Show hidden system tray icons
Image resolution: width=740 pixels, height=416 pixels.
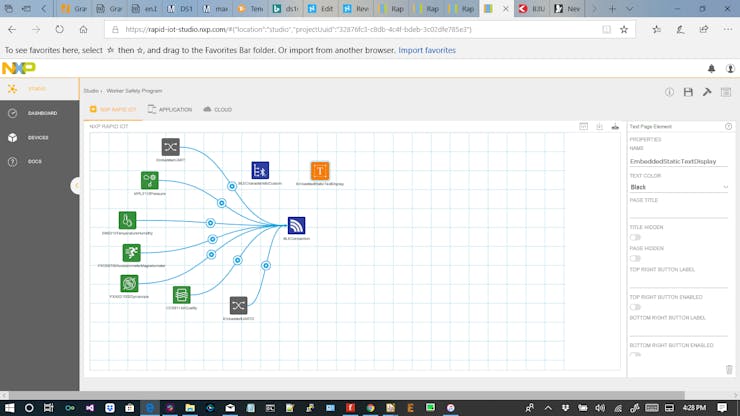[x=548, y=408]
